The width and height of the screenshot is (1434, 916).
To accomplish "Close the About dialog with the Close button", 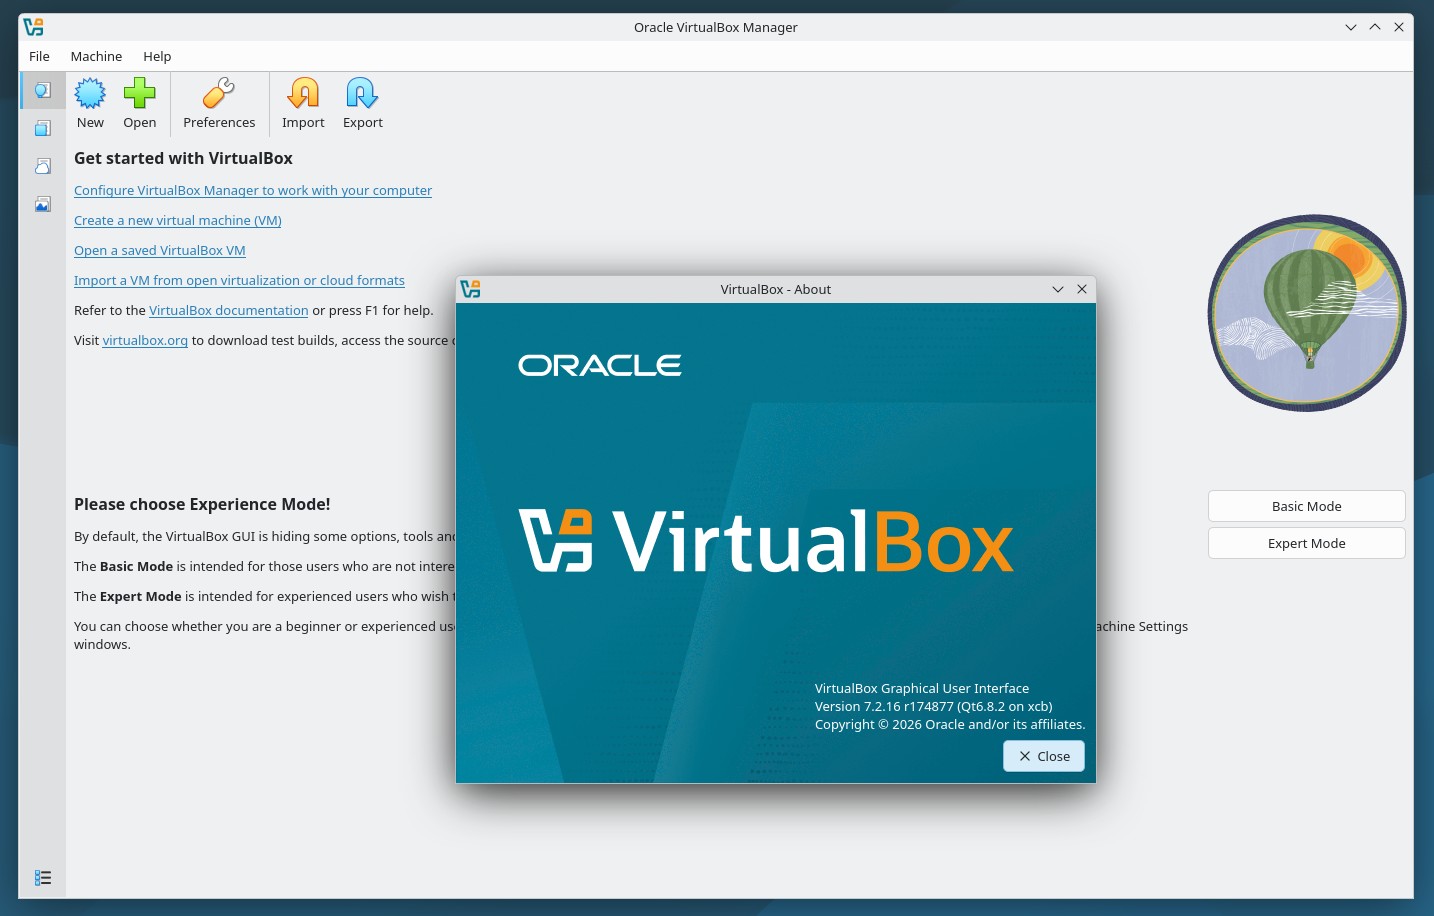I will (x=1044, y=756).
